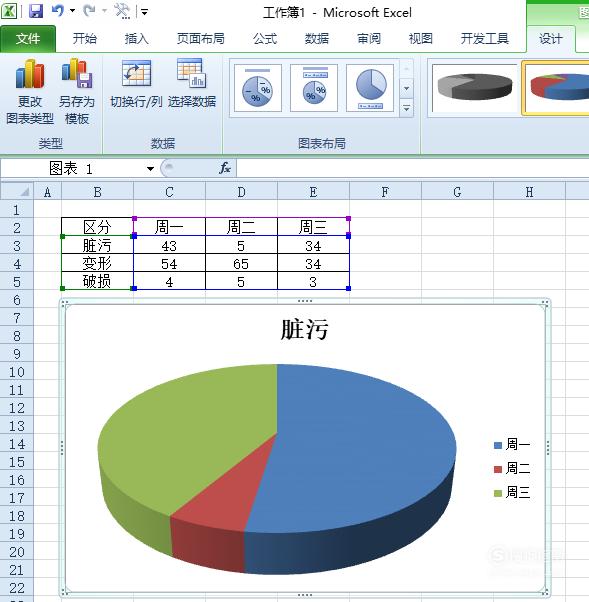Open 选择数据 dialog
Viewport: 589px width, 602px height.
pyautogui.click(x=192, y=84)
